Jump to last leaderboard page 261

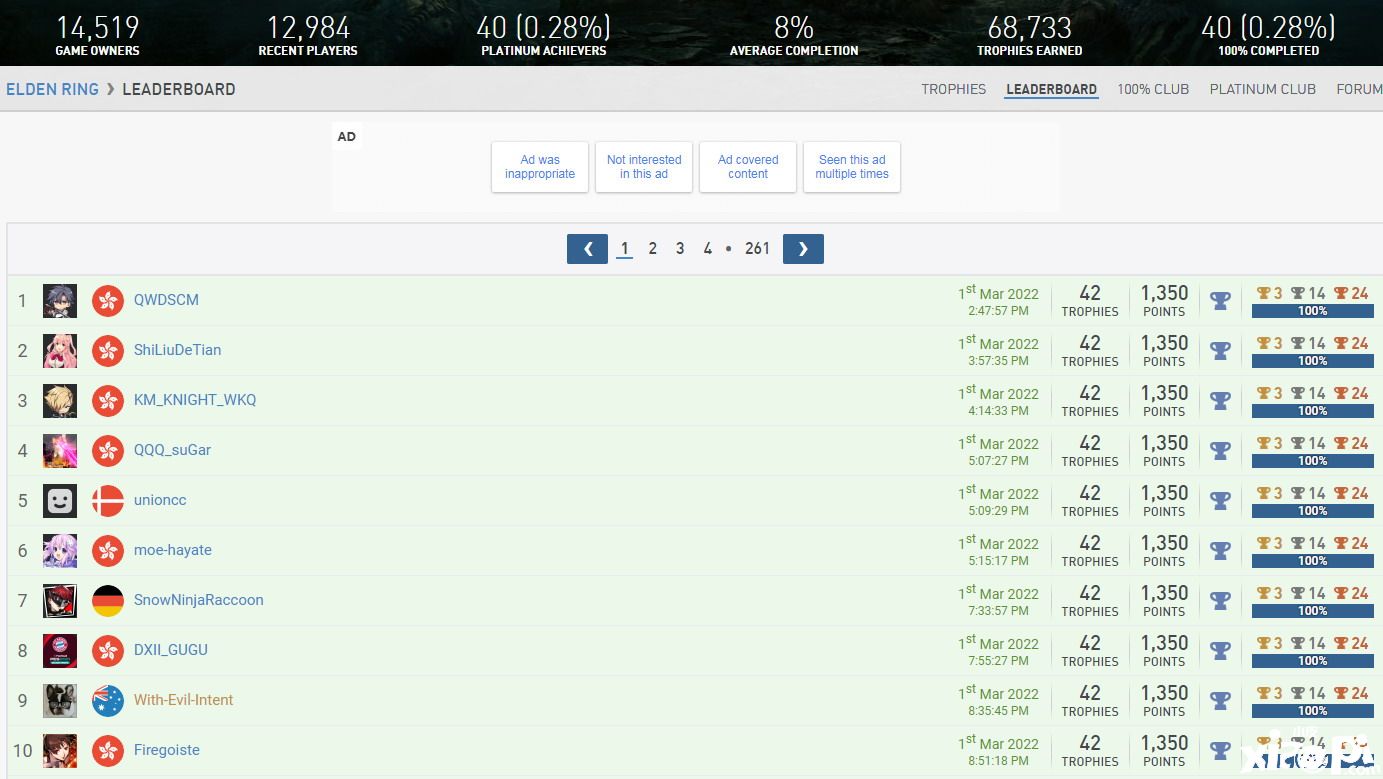(757, 249)
